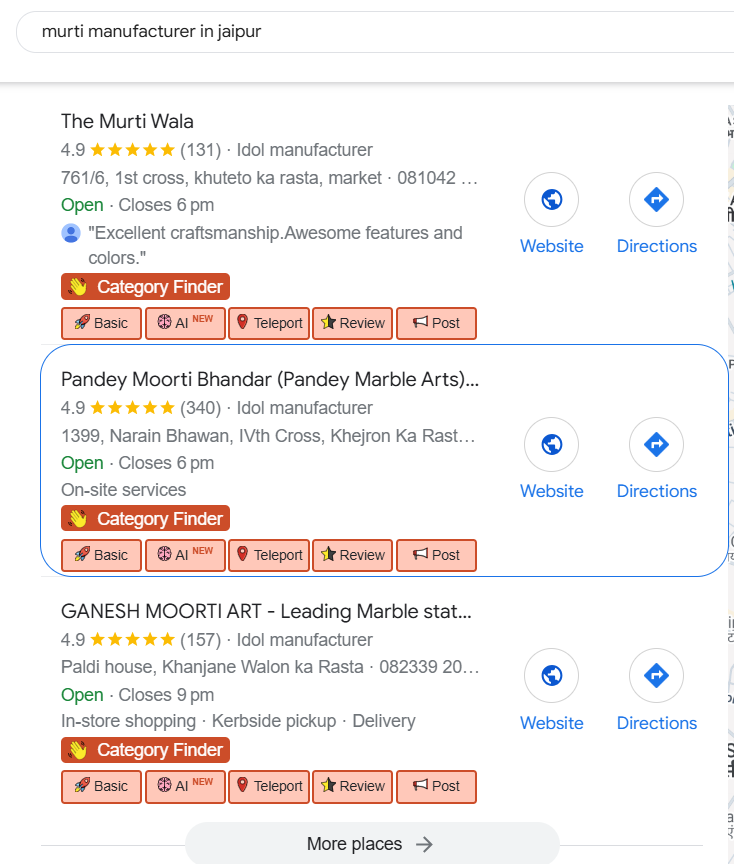Click Teleport pin button under The Murti Wala
This screenshot has height=864, width=734.
pos(269,323)
